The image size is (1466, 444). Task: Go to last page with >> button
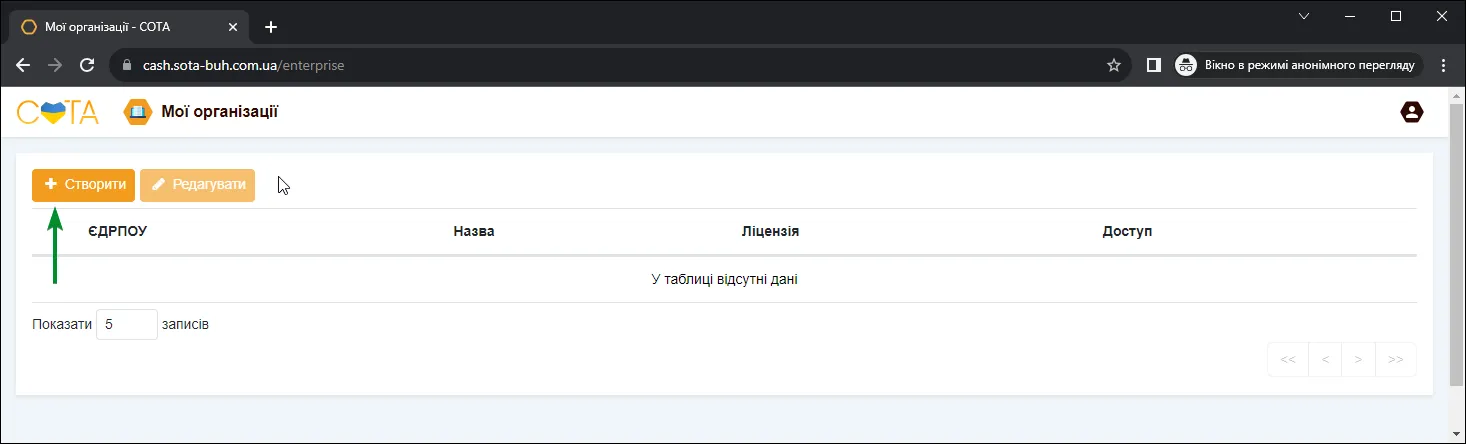1396,359
